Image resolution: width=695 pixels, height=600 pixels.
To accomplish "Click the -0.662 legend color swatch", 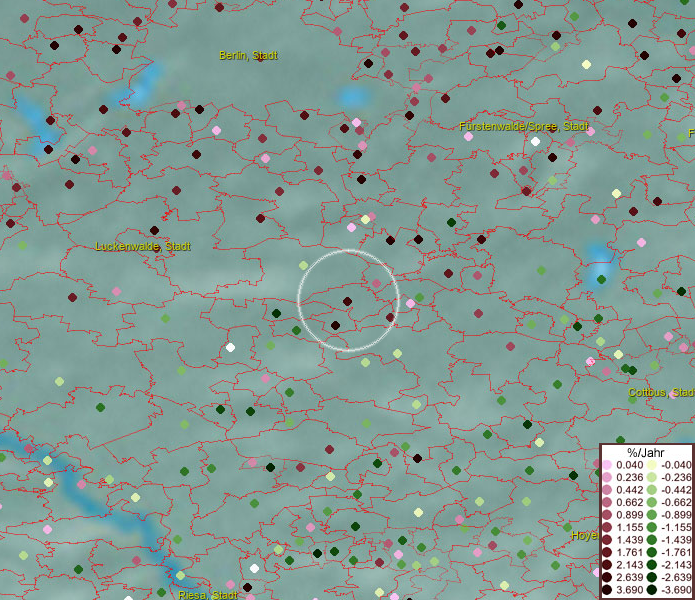I will click(x=652, y=503).
